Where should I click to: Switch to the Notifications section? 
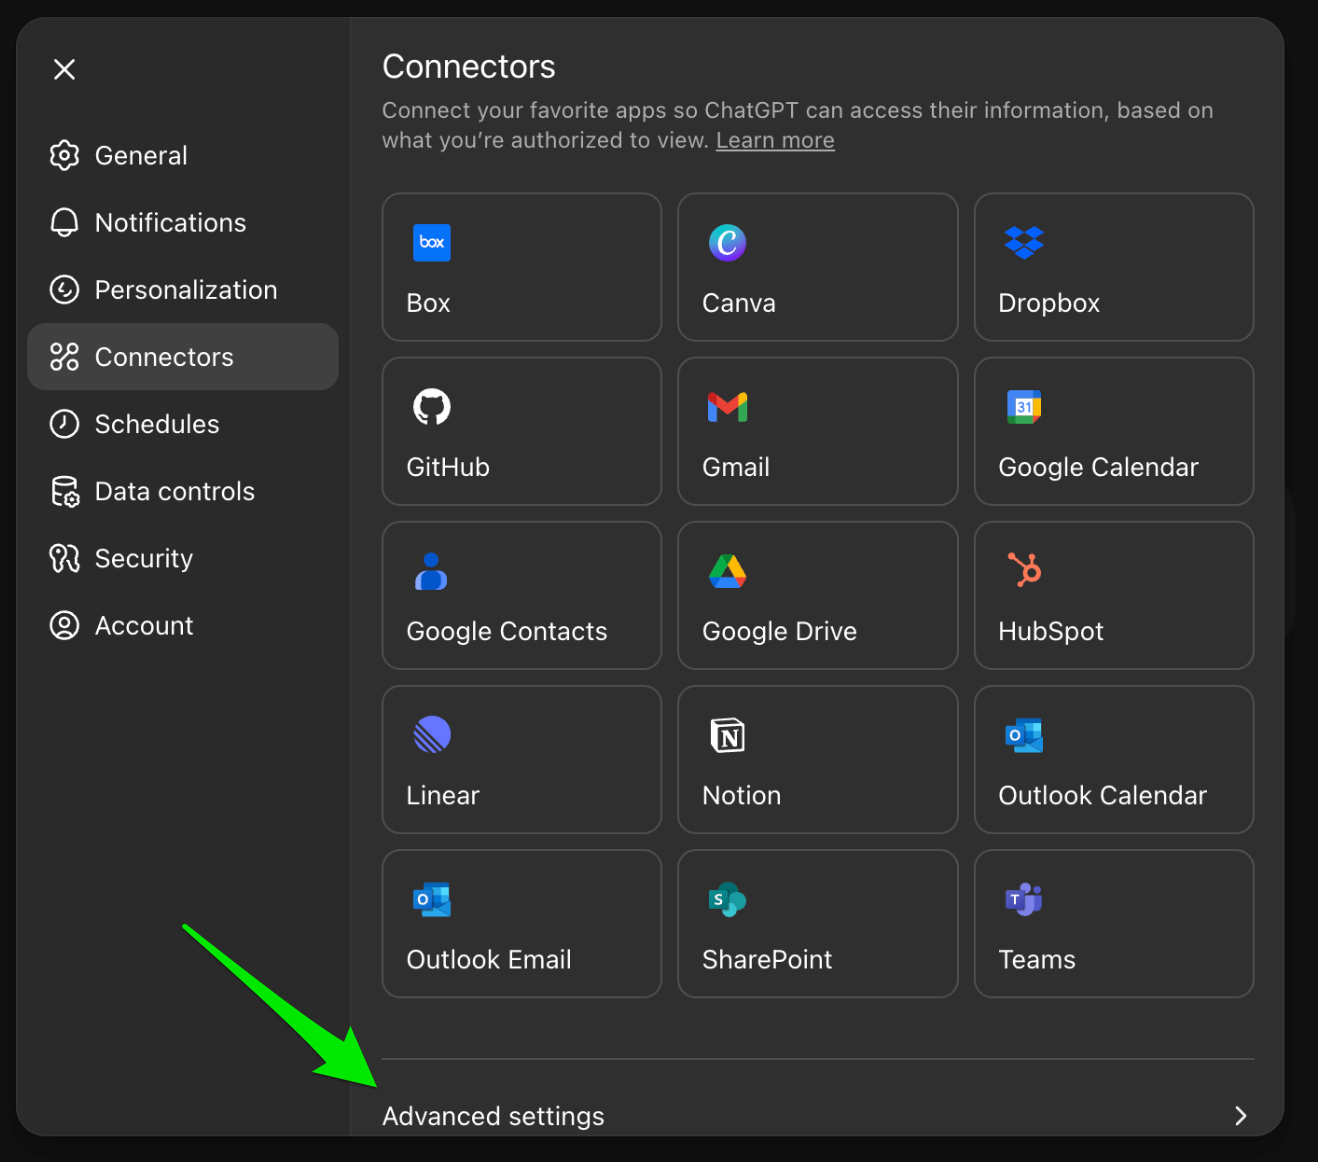tap(170, 222)
